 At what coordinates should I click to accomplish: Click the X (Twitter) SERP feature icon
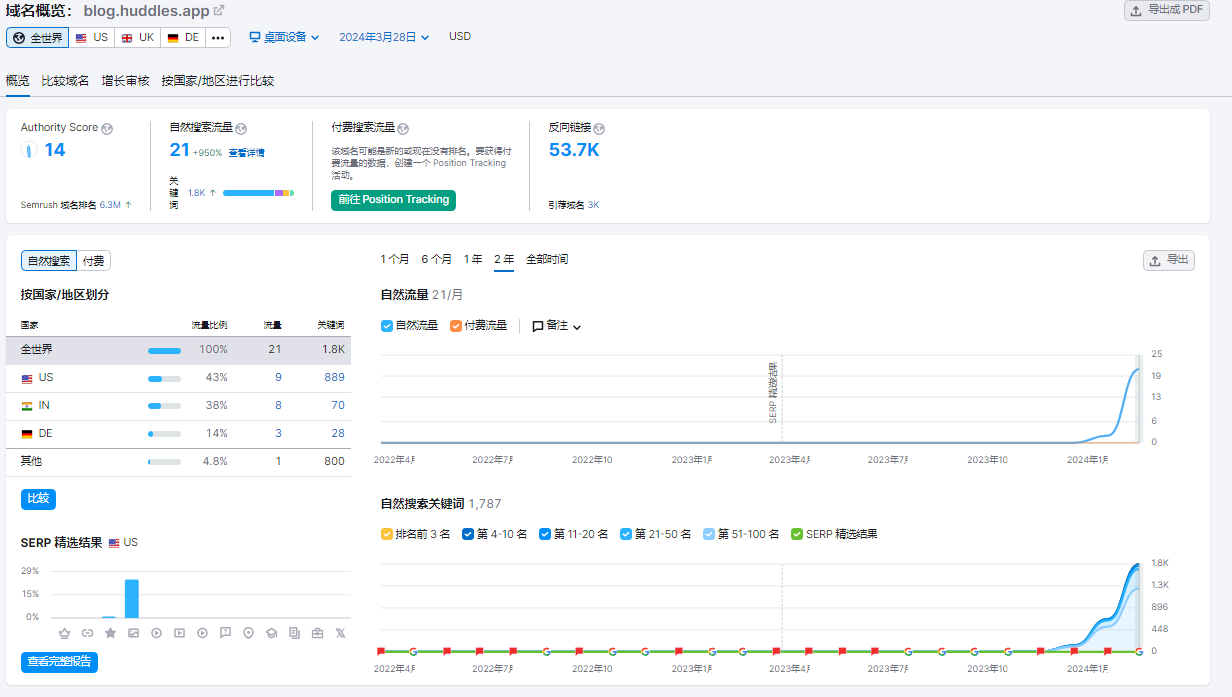tap(340, 633)
